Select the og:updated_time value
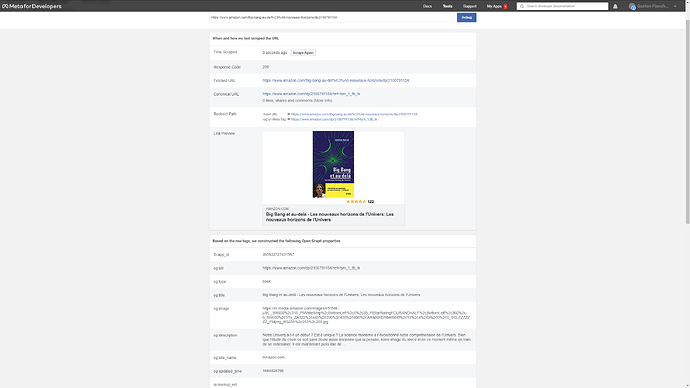 point(273,371)
